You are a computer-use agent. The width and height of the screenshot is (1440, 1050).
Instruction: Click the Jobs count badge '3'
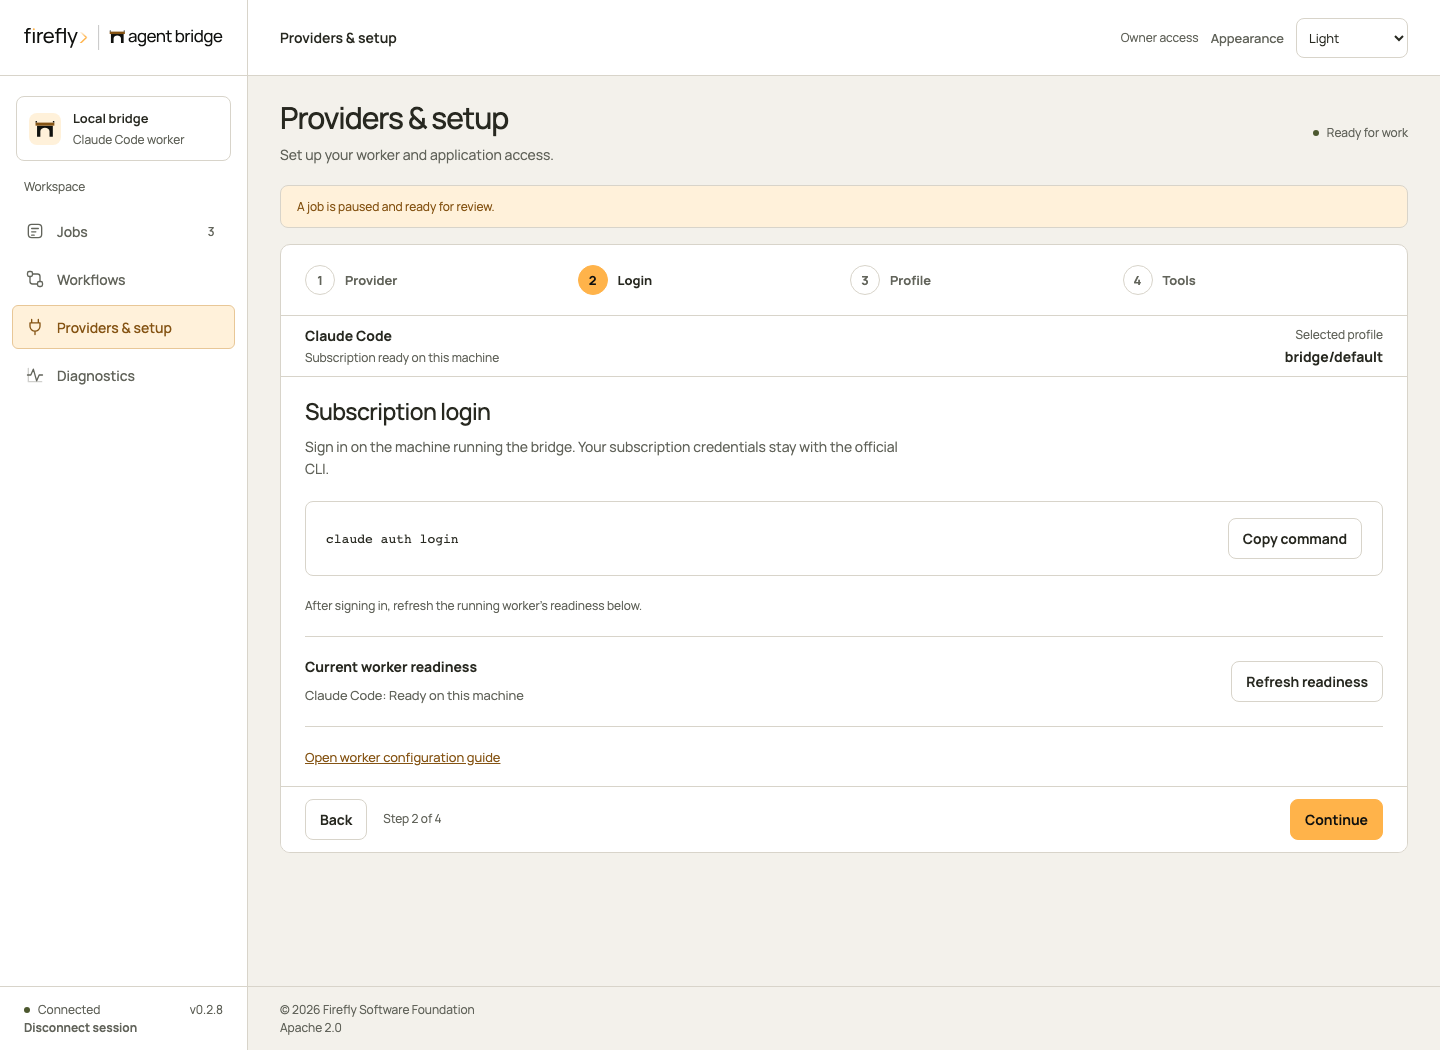[x=211, y=232]
